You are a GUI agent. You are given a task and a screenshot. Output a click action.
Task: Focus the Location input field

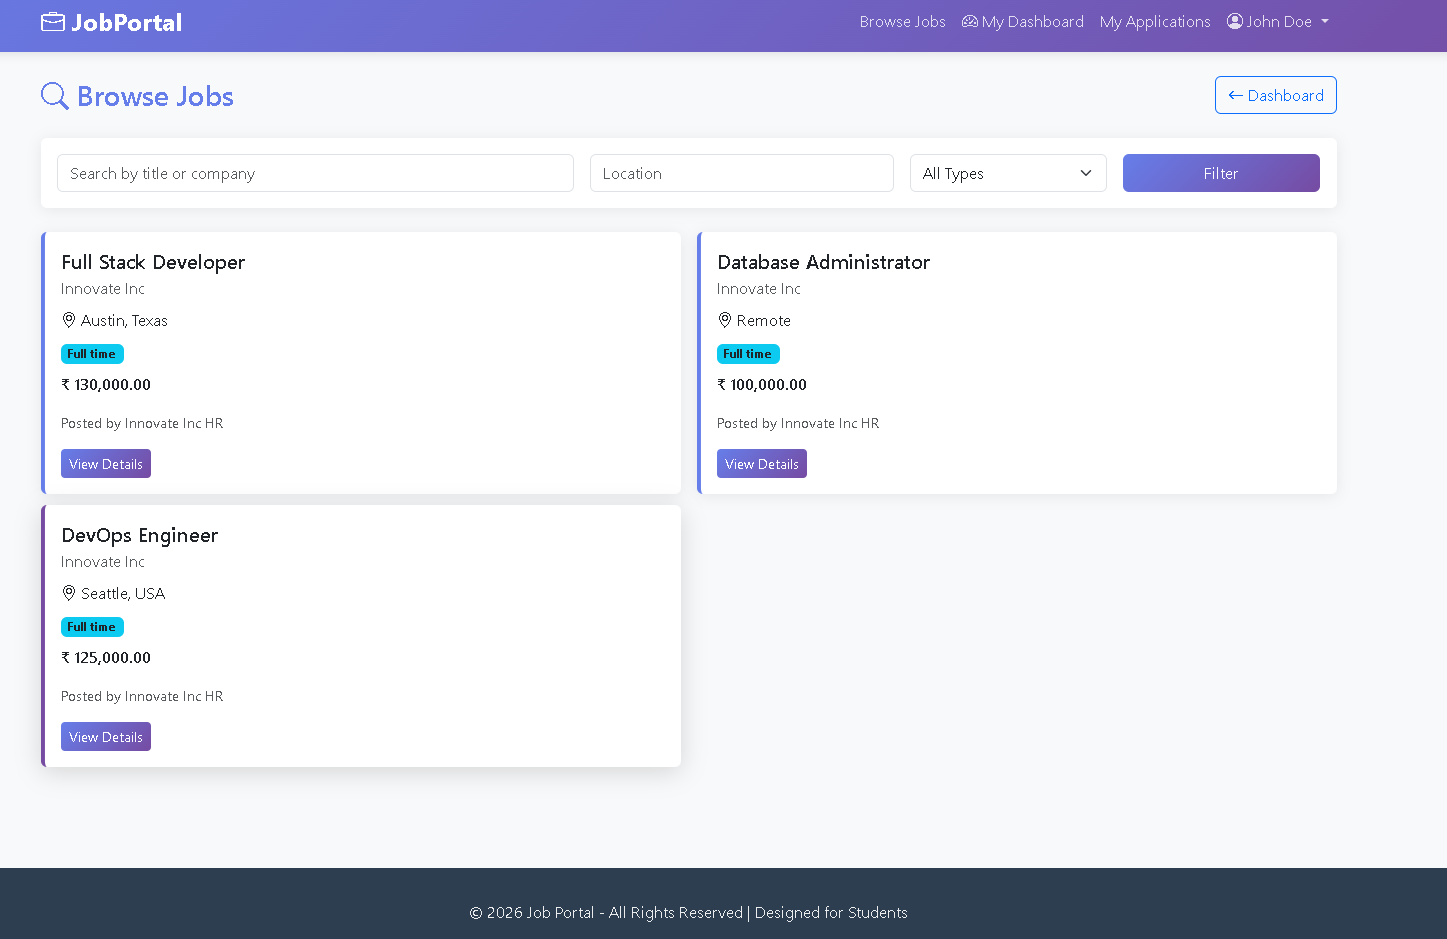point(742,173)
